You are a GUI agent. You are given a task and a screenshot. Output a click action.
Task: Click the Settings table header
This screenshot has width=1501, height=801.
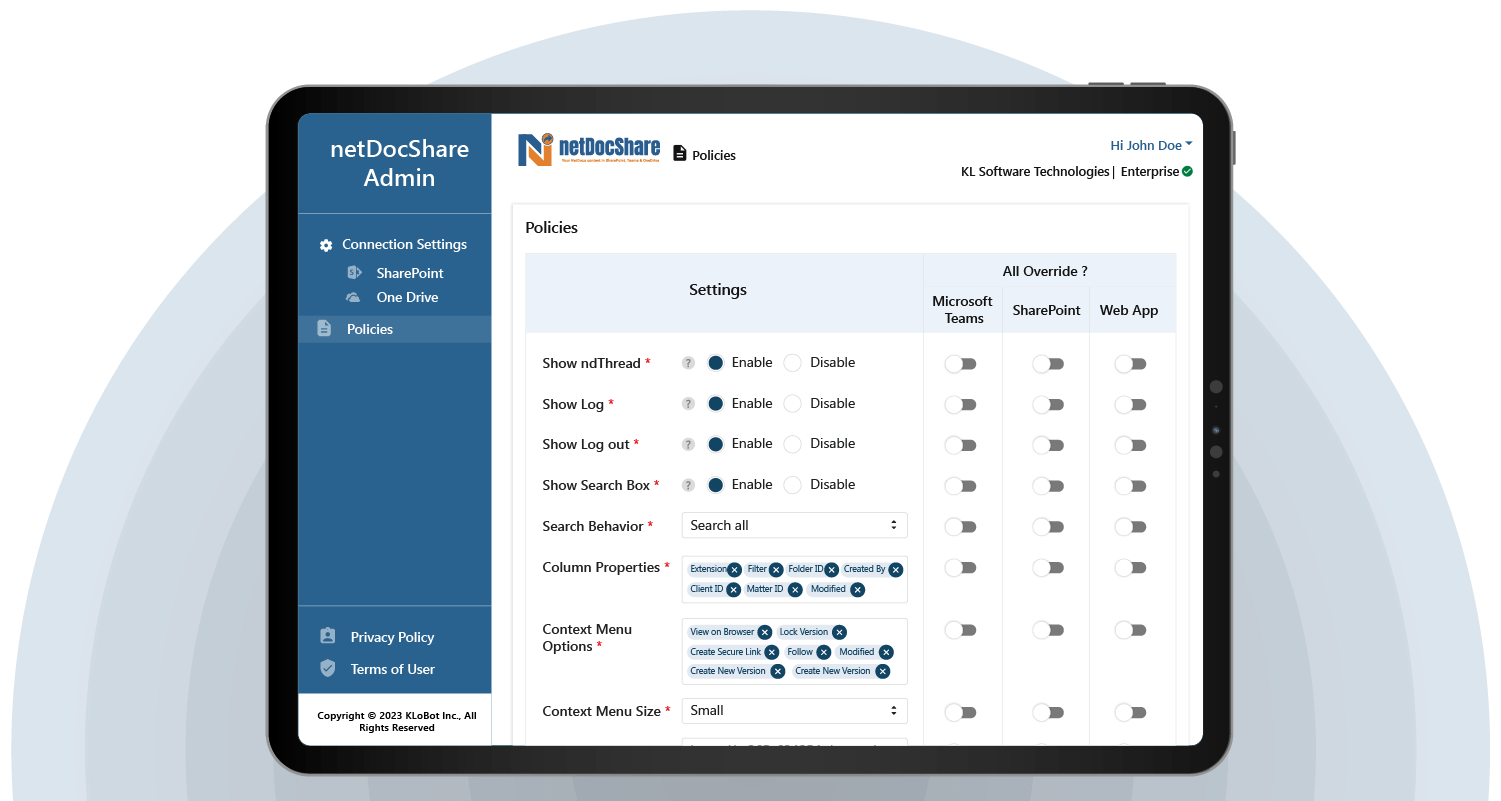(x=718, y=290)
